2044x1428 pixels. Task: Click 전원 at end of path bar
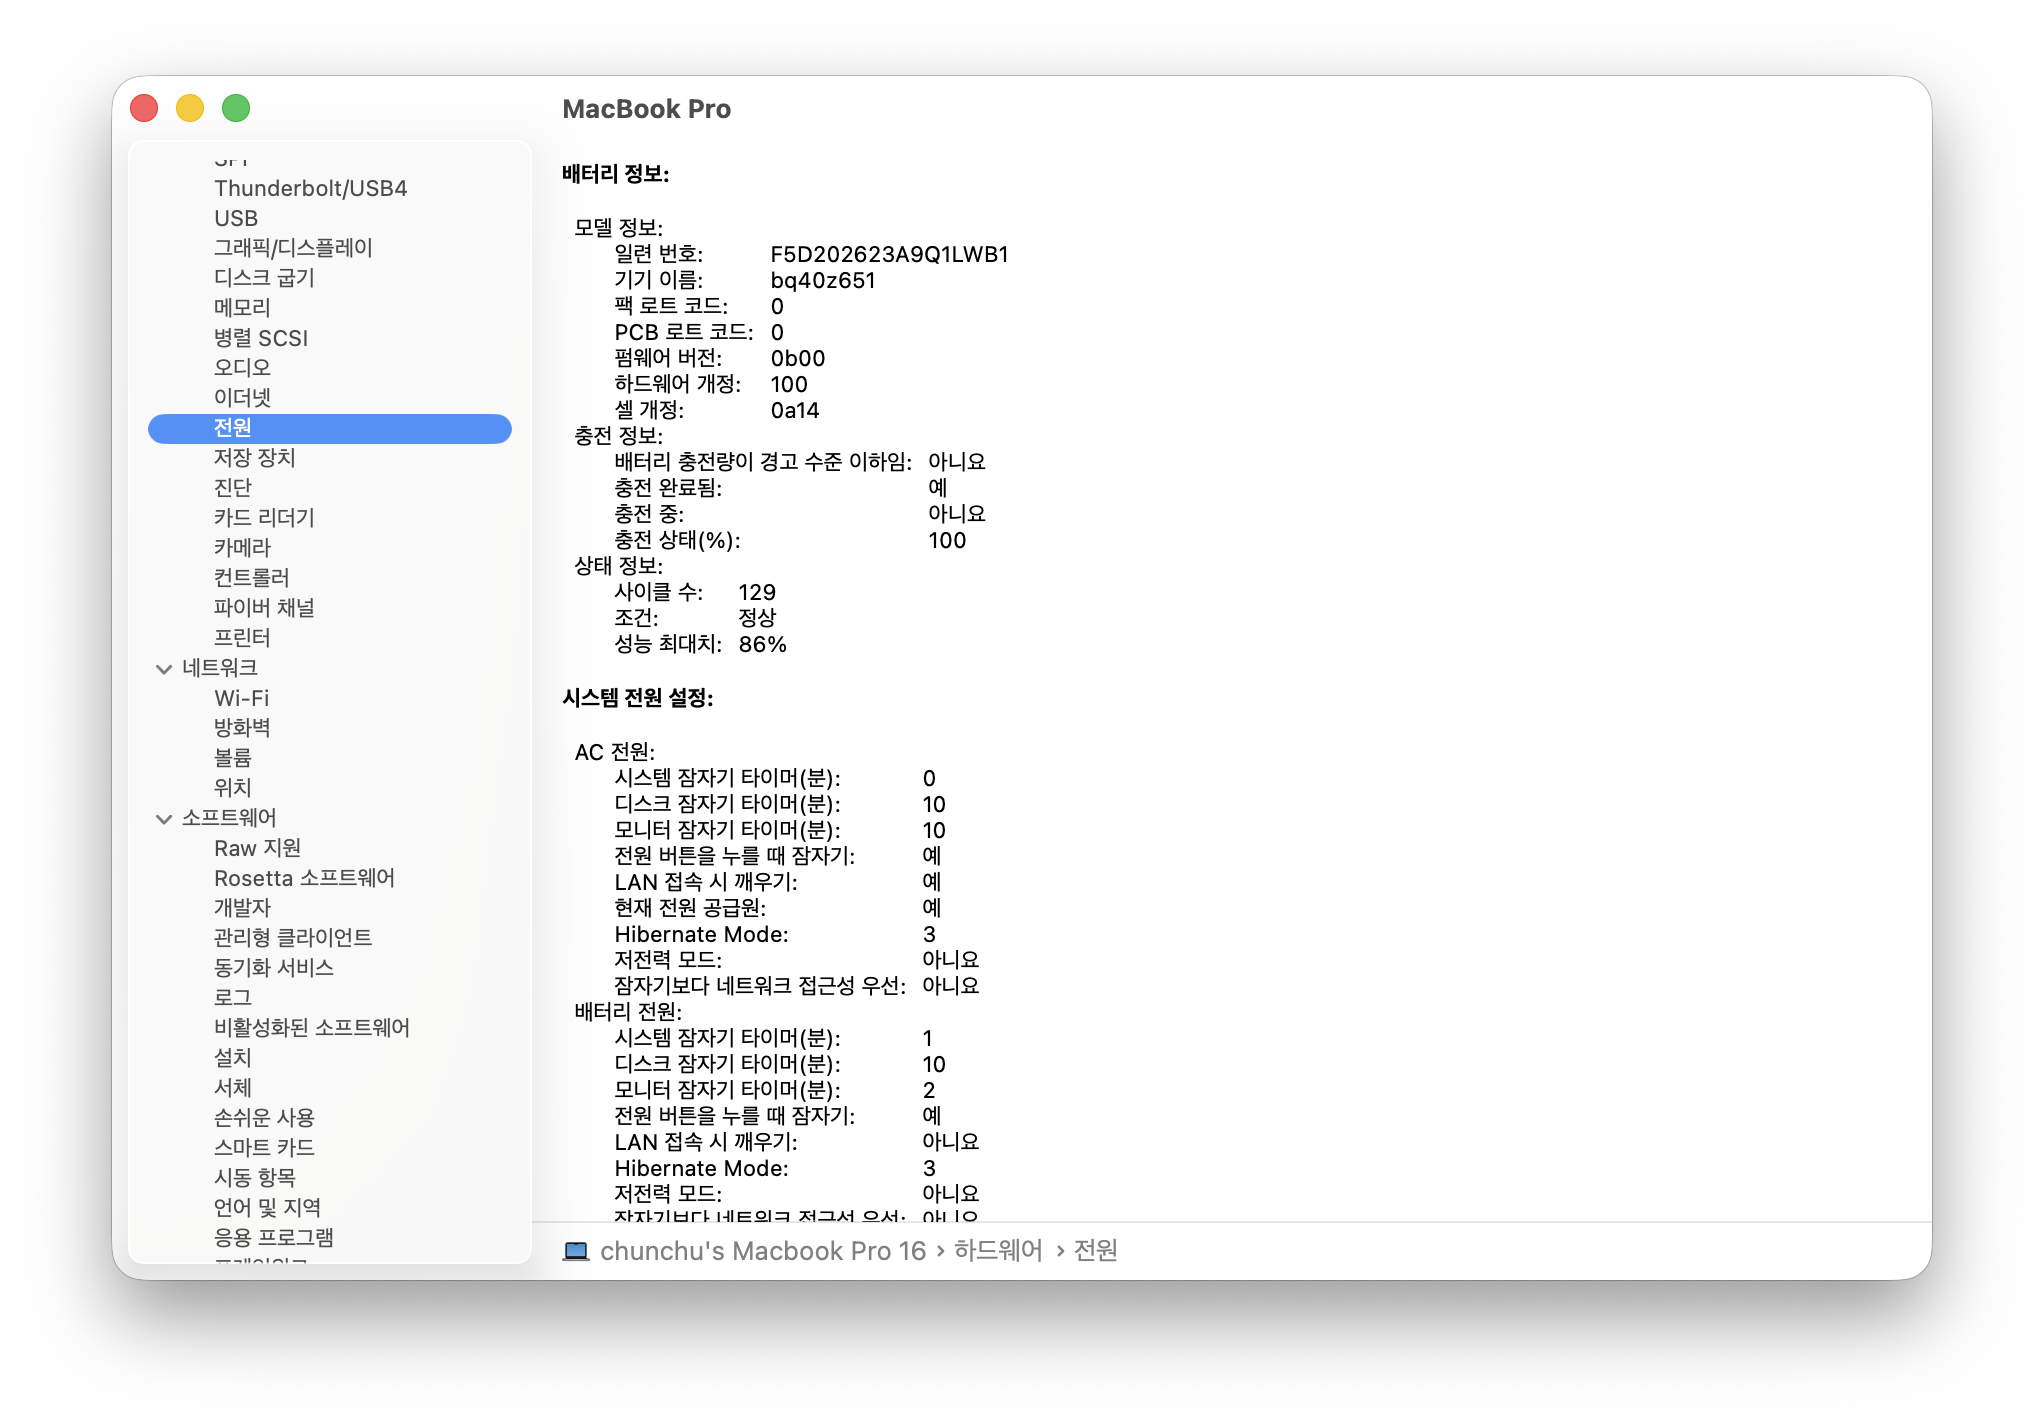click(x=1095, y=1251)
